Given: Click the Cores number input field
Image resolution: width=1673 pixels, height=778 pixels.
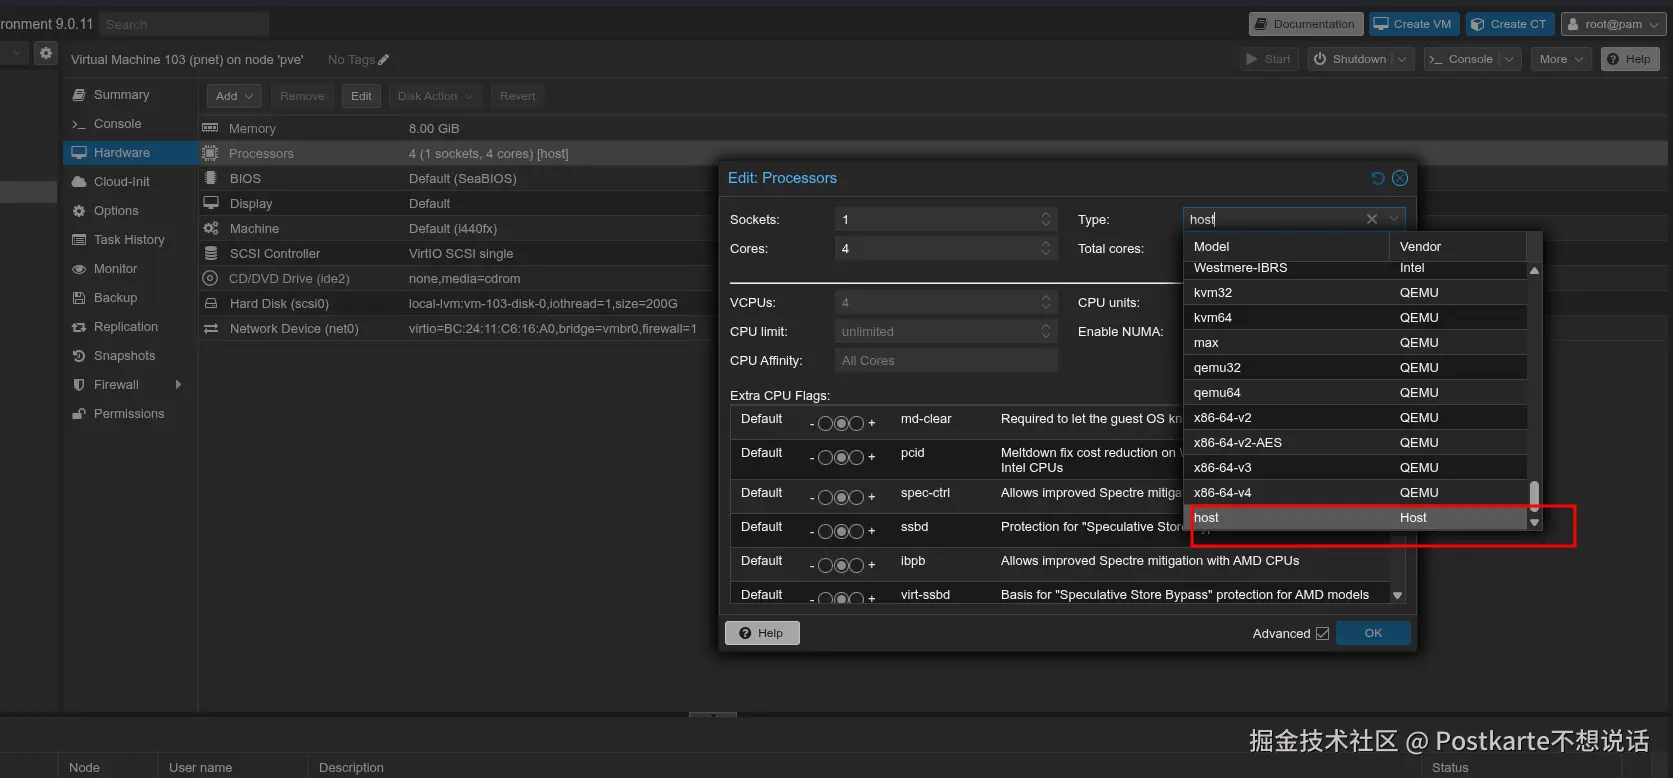Looking at the screenshot, I should 935,249.
